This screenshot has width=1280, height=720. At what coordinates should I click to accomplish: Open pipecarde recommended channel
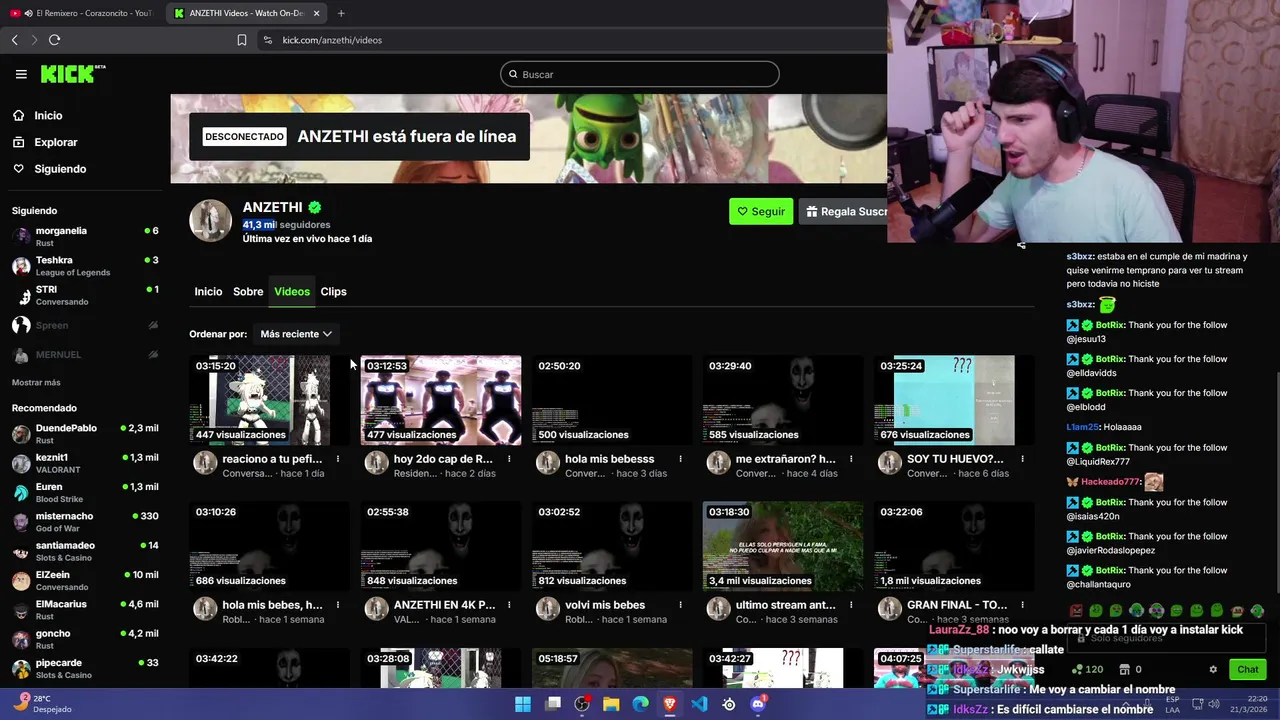tap(85, 668)
